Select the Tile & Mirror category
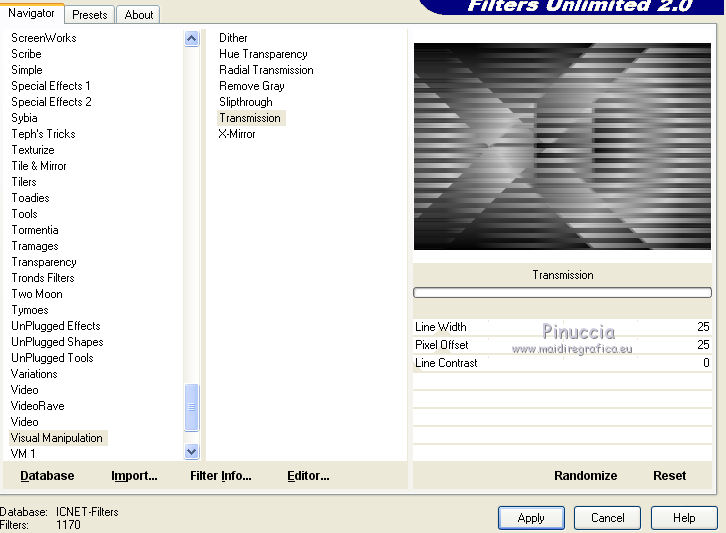Image resolution: width=726 pixels, height=533 pixels. [x=39, y=166]
